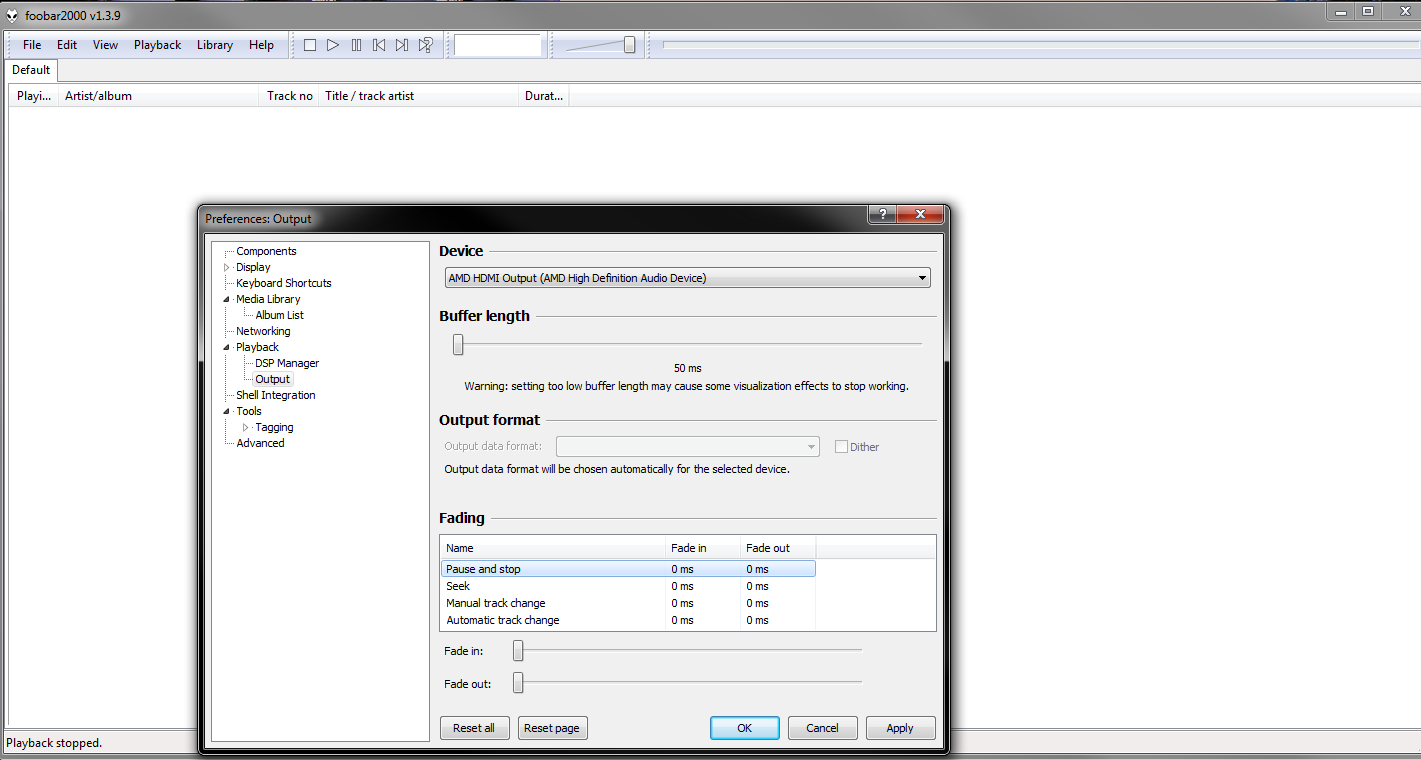Select Media Library in the preferences tree
The width and height of the screenshot is (1421, 760).
pos(268,299)
